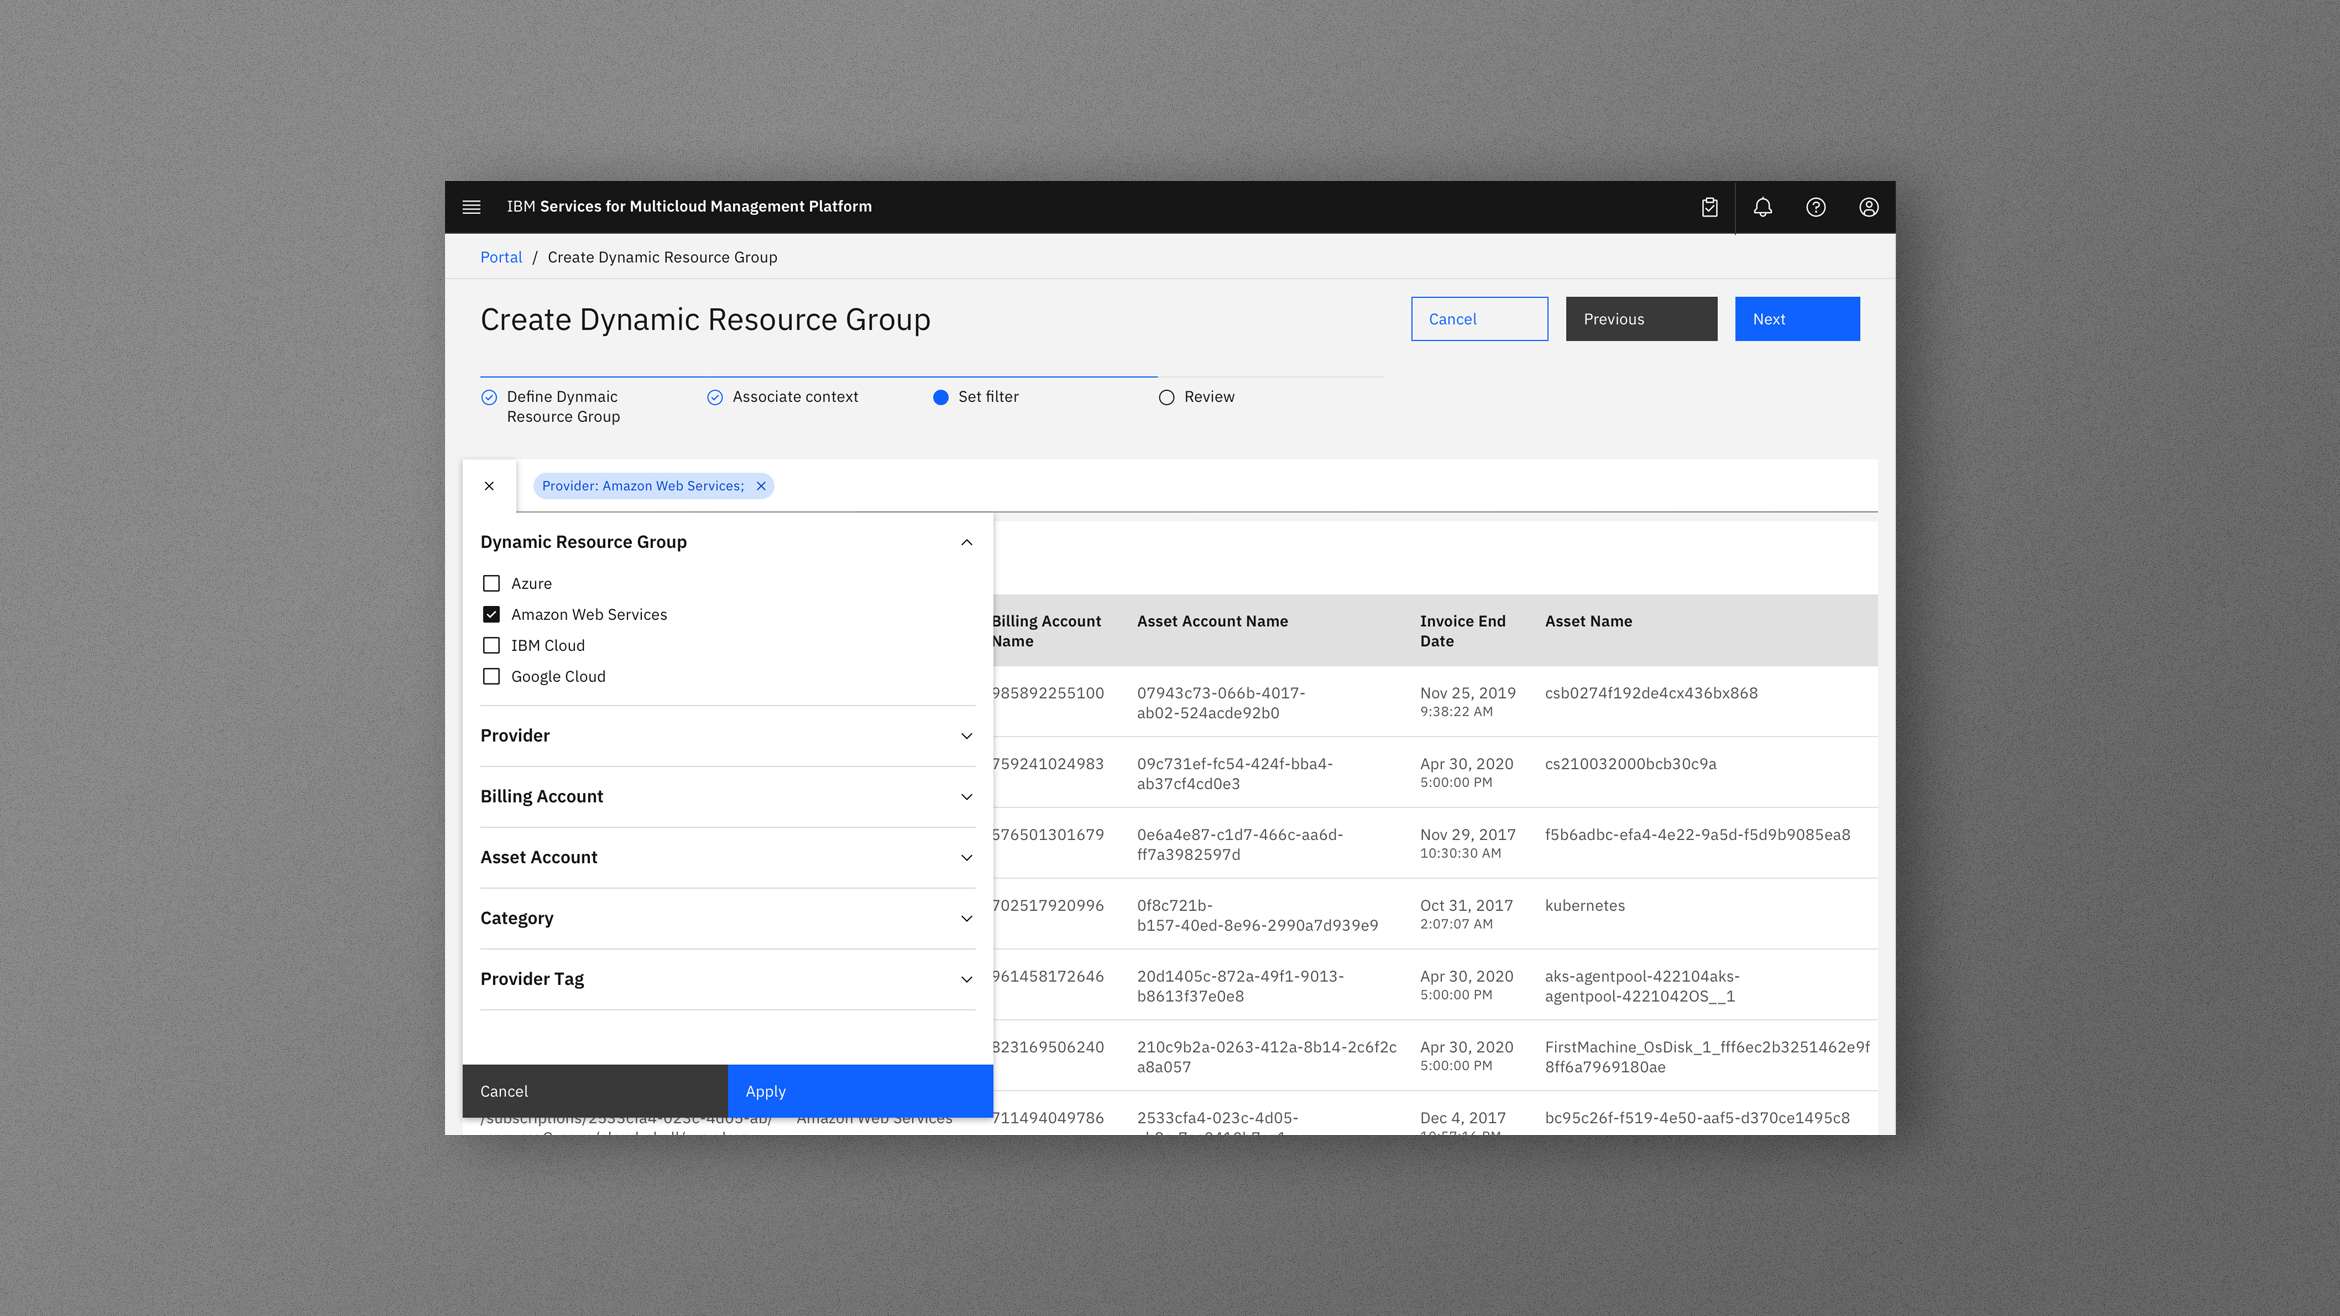
Task: Click the Billing Account Name column header
Action: (1046, 631)
